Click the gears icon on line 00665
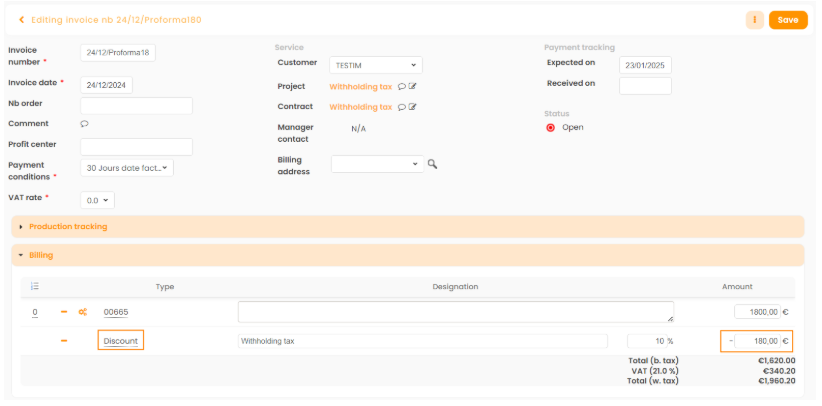The image size is (822, 406). click(82, 312)
